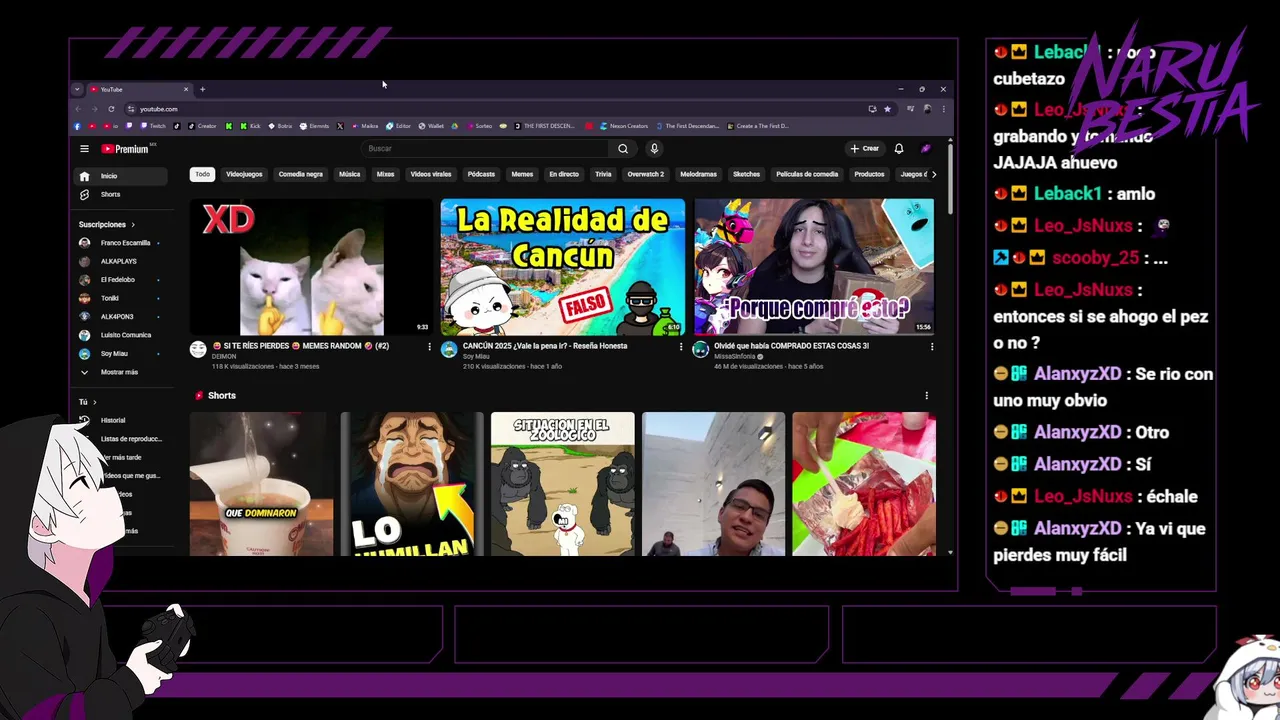Viewport: 1280px width, 720px height.
Task: Select the Memes filter chip
Action: 522,174
